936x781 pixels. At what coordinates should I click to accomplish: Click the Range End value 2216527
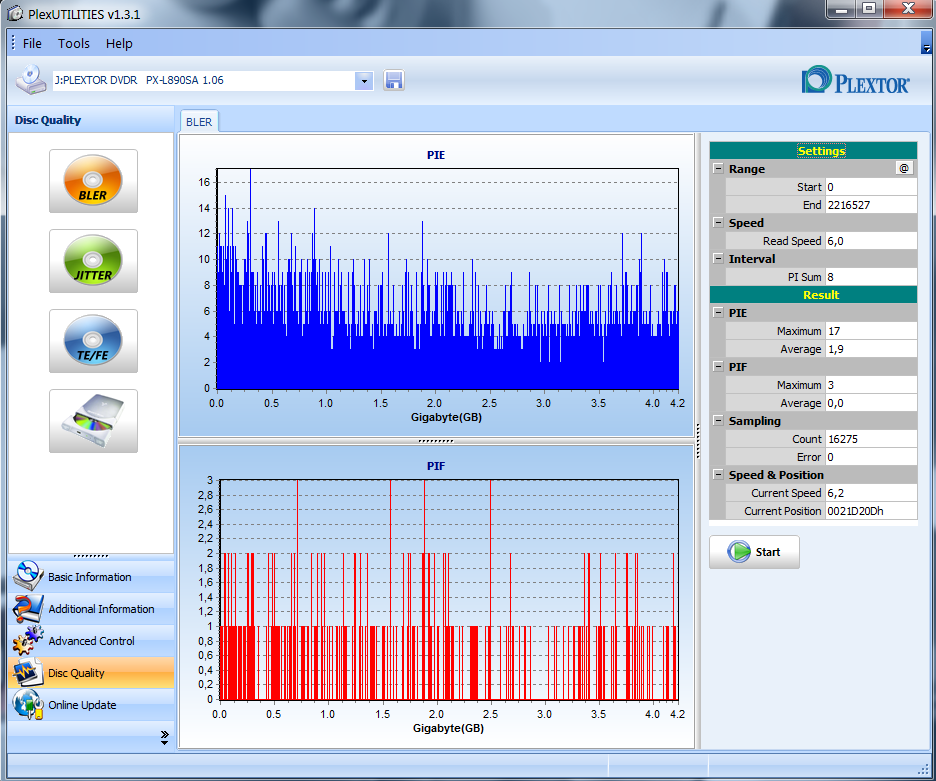pos(871,205)
